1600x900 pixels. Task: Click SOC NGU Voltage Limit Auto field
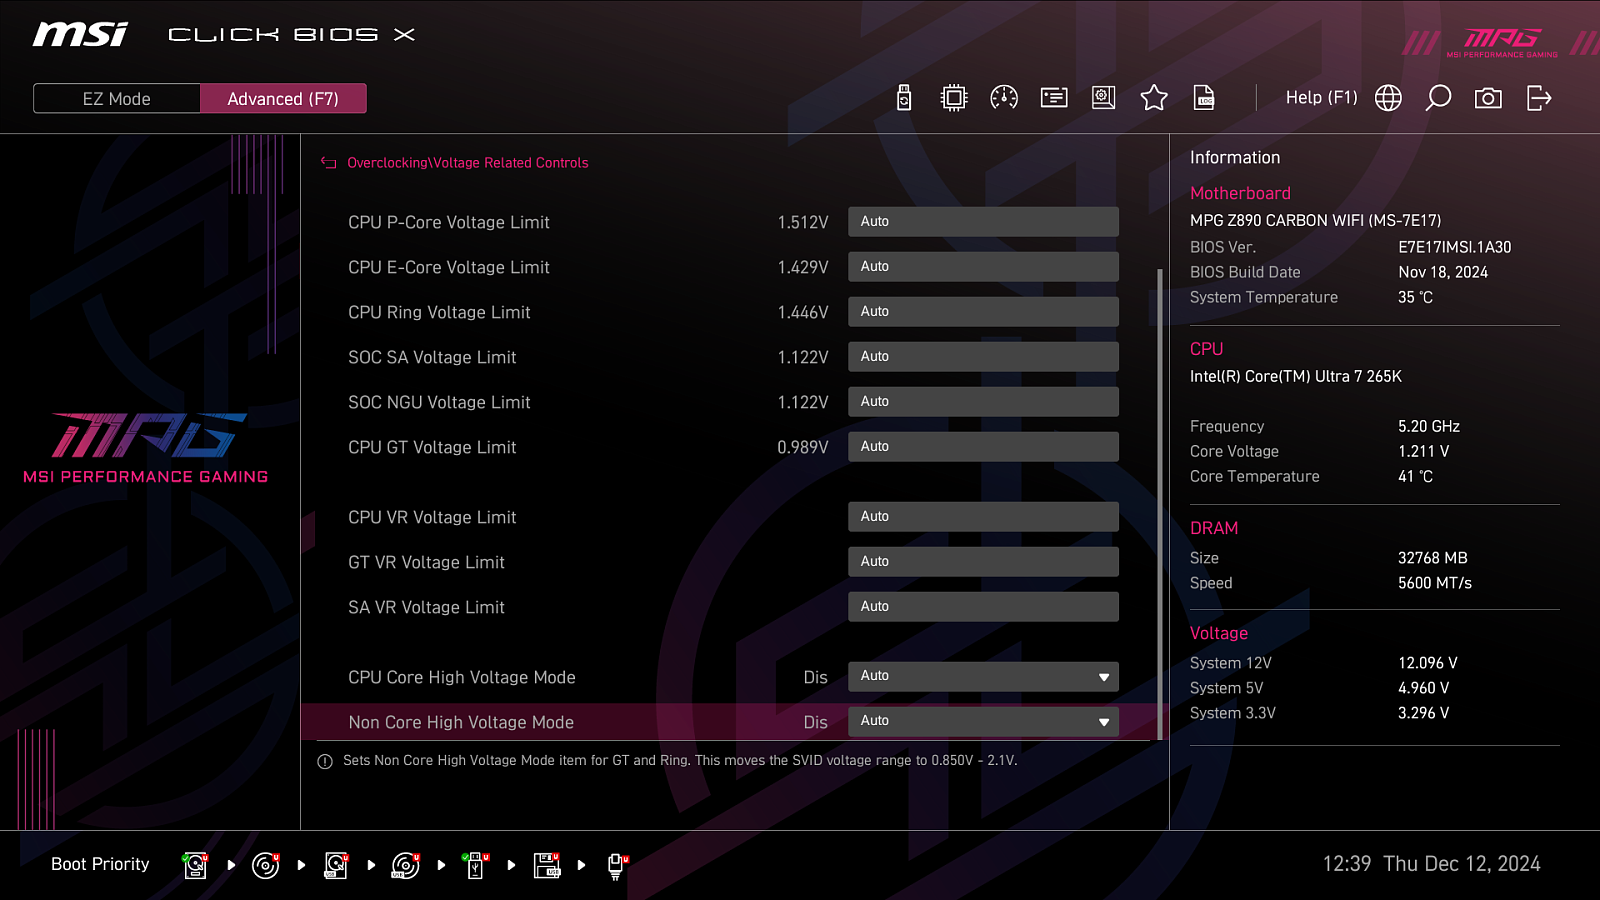(983, 402)
